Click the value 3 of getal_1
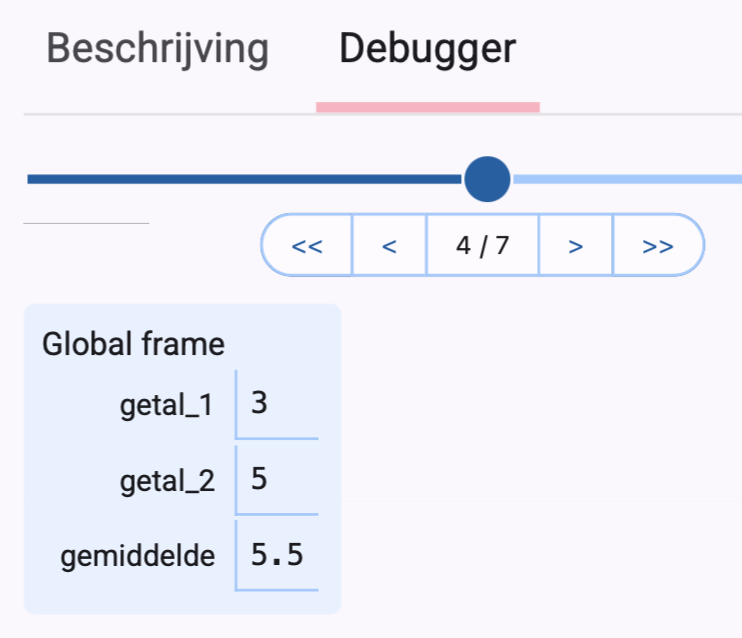 260,405
